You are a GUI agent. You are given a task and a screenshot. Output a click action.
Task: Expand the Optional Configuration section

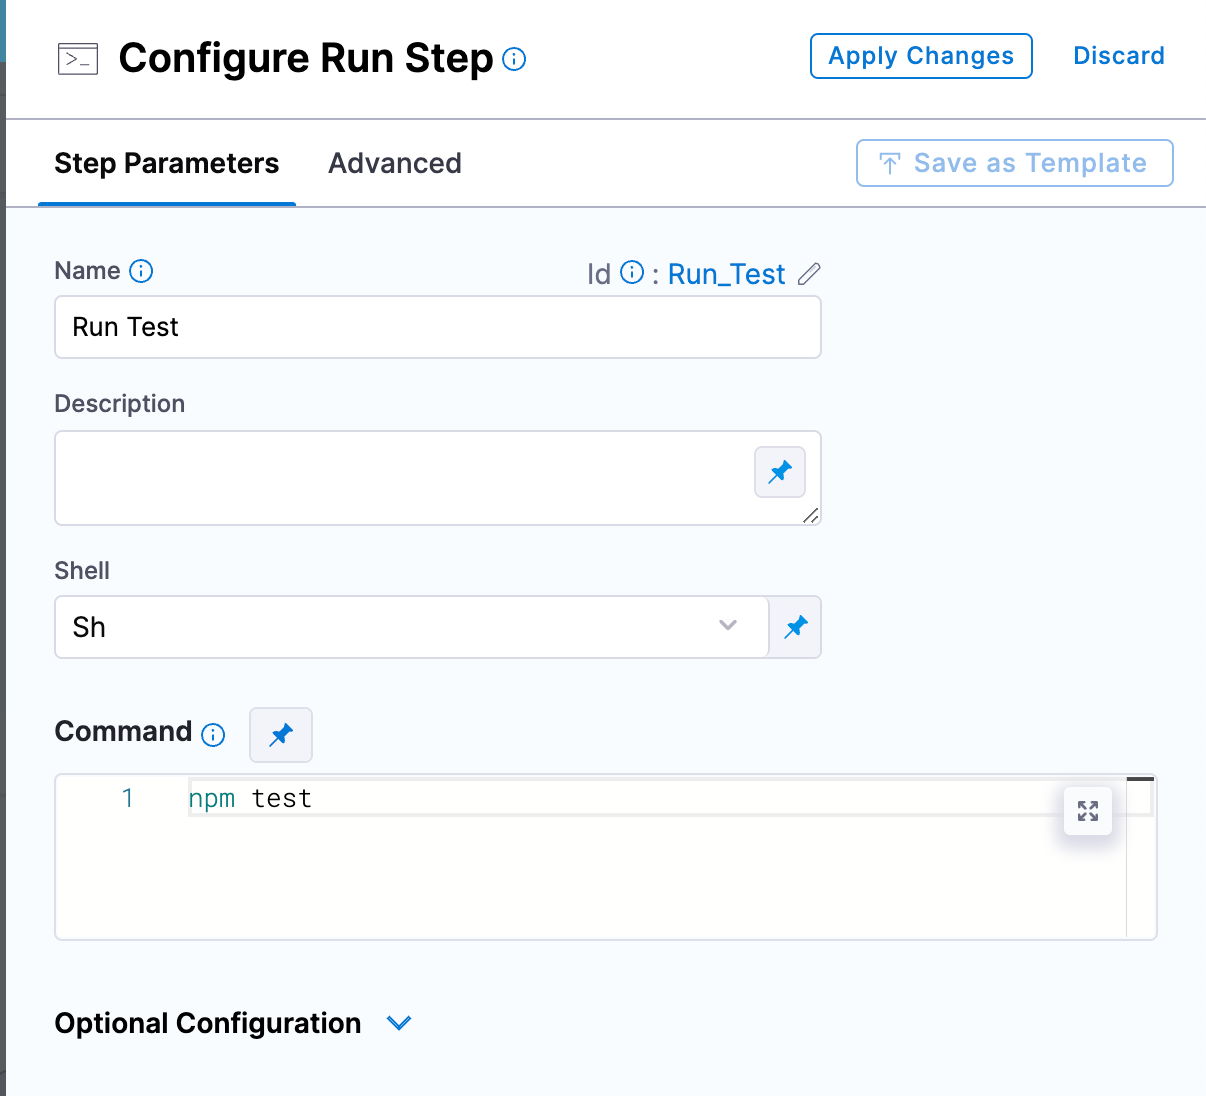click(x=399, y=1023)
